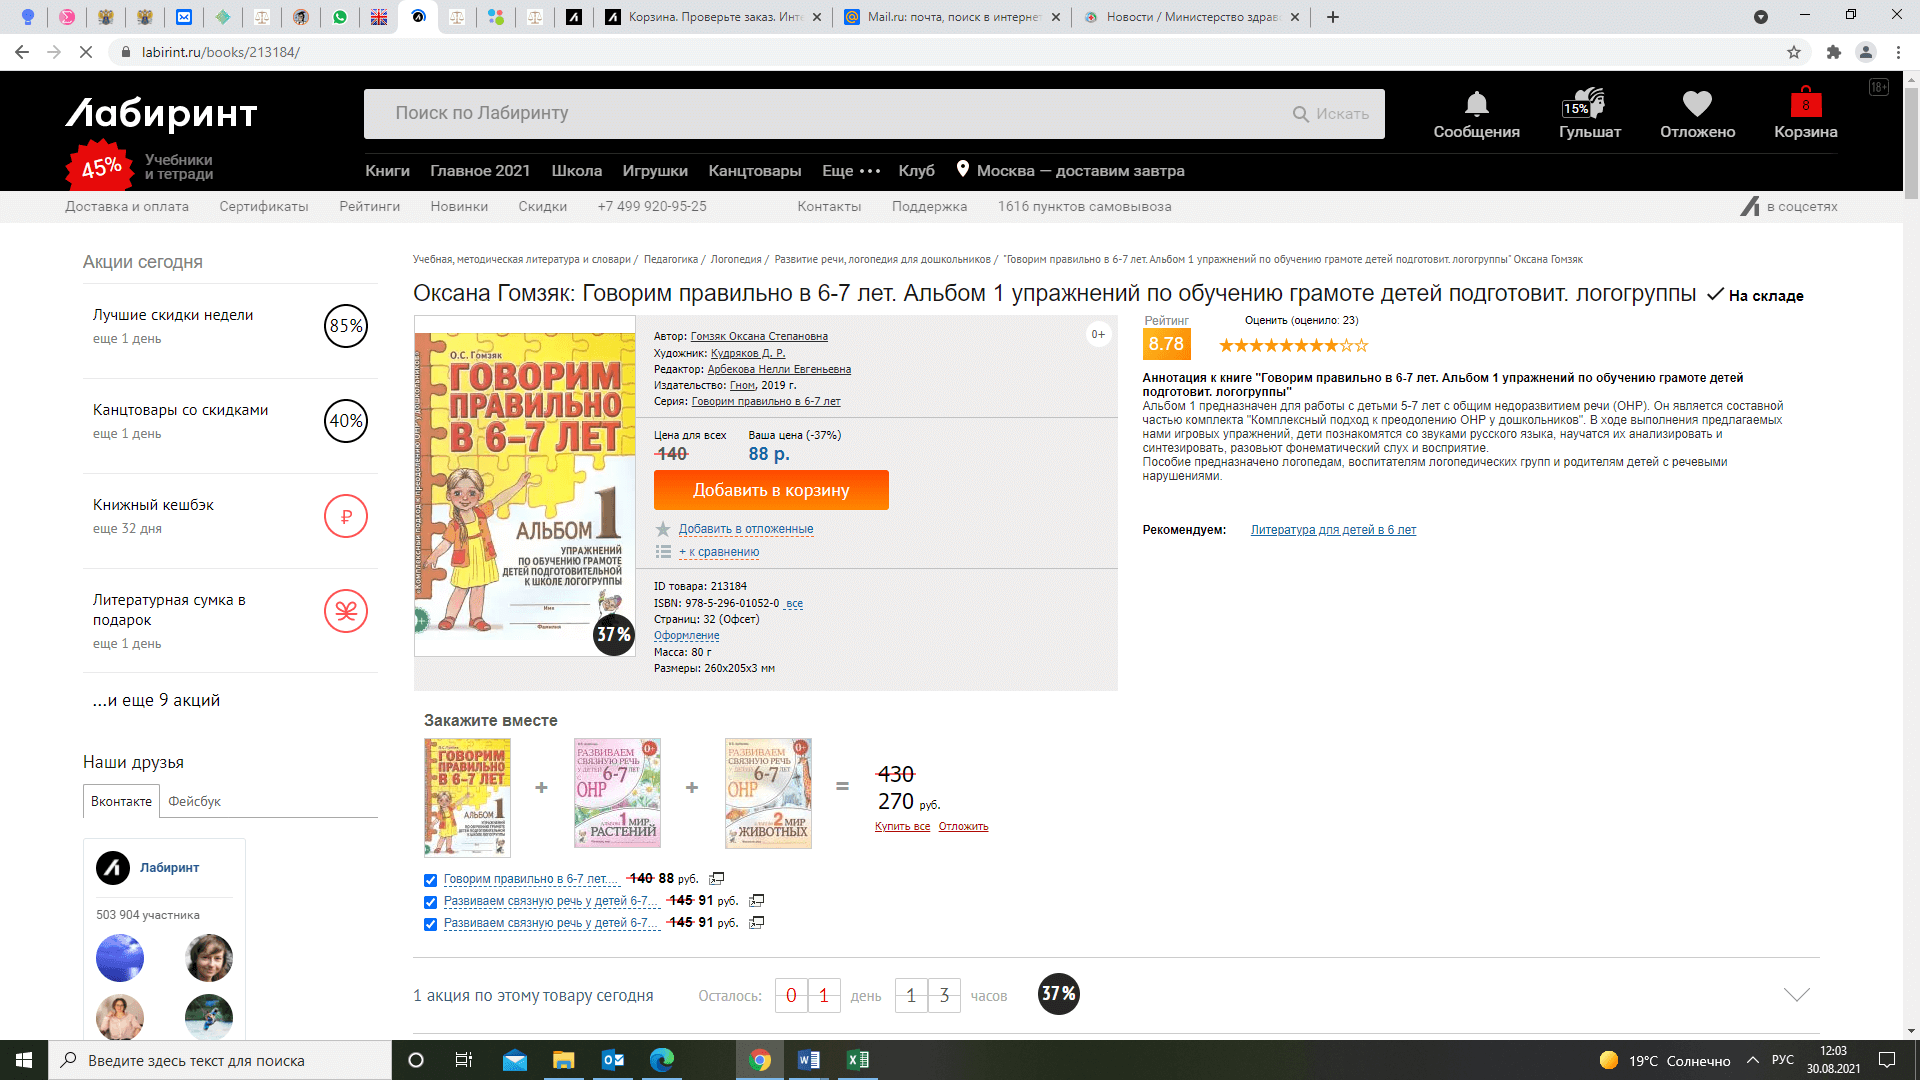
Task: Click the ruble icon for Книжный кешбэк
Action: pyautogui.click(x=346, y=517)
